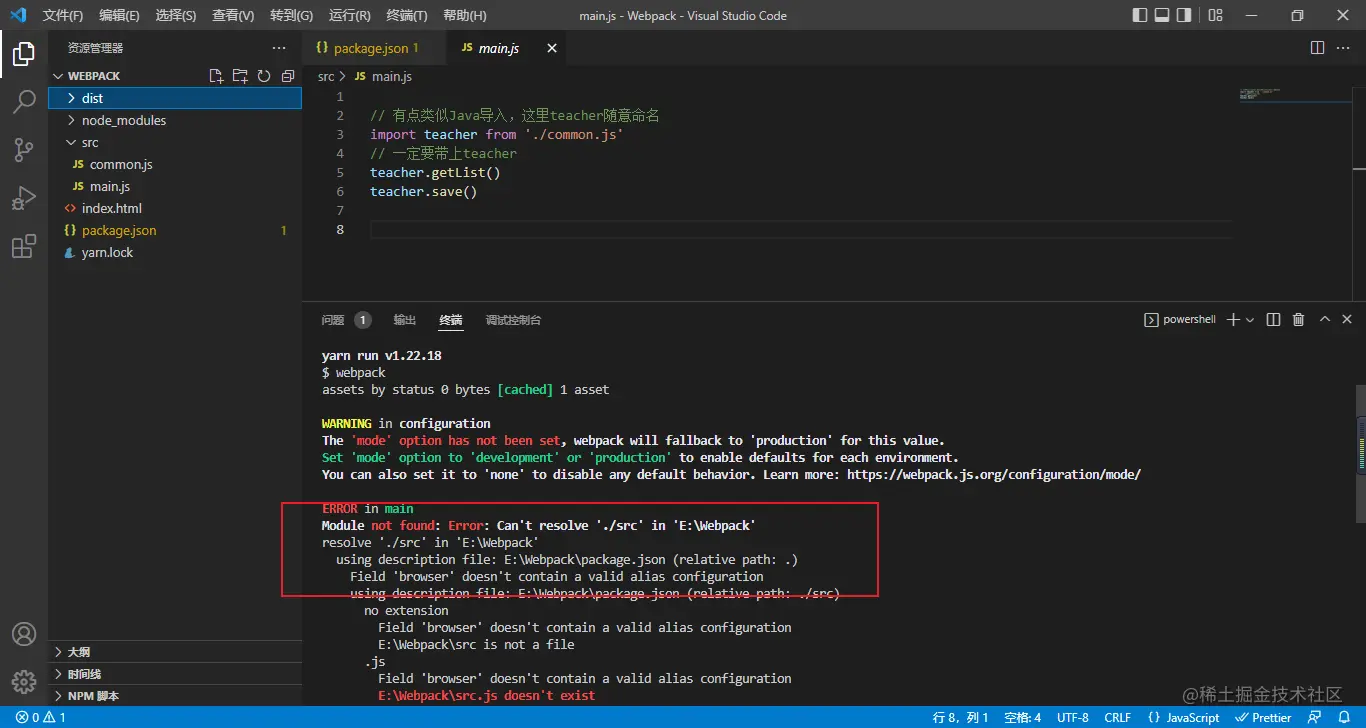The image size is (1366, 728).
Task: Open Source Control view
Action: pos(24,150)
